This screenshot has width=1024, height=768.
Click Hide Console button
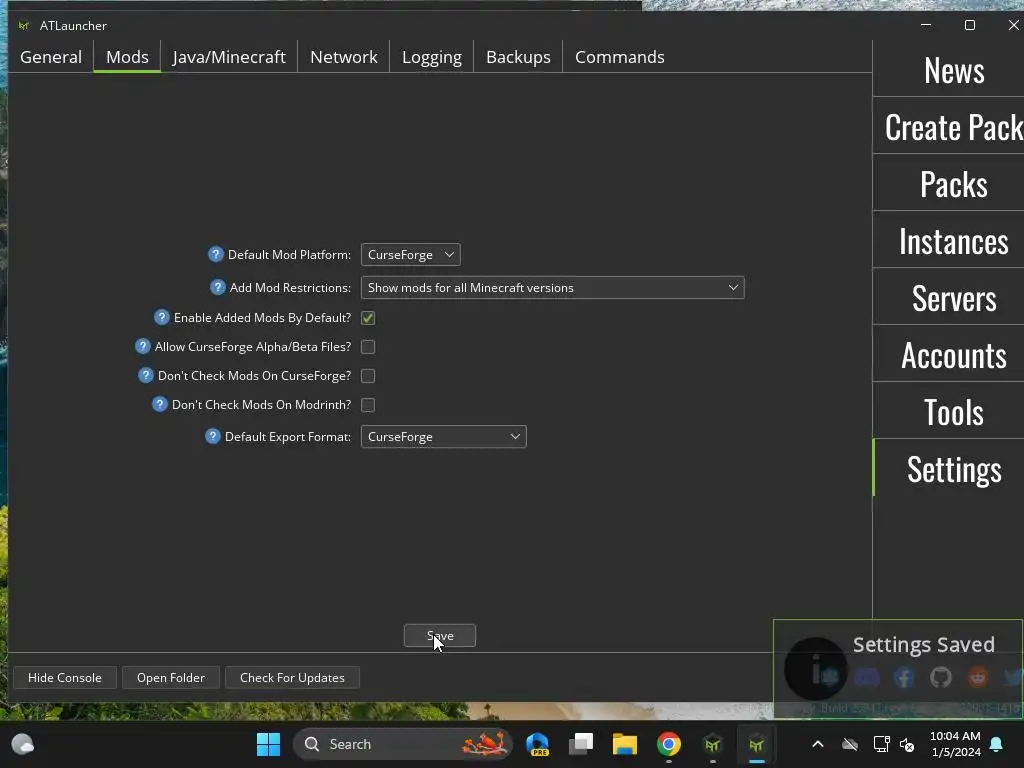65,677
